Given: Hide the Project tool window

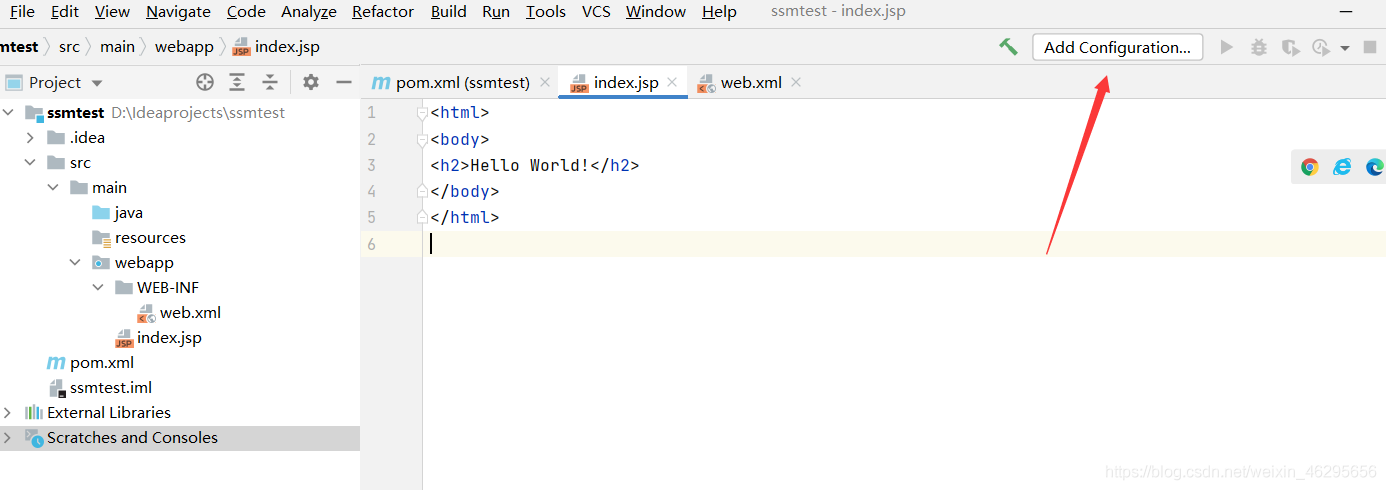Looking at the screenshot, I should [x=344, y=82].
